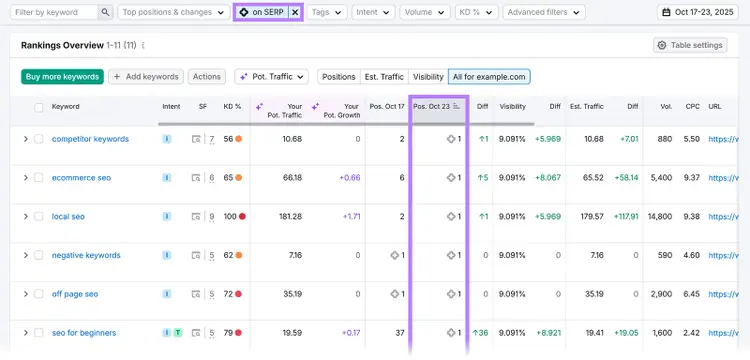This screenshot has height=360, width=750.
Task: Open Advanced filters dropdown
Action: [x=544, y=12]
